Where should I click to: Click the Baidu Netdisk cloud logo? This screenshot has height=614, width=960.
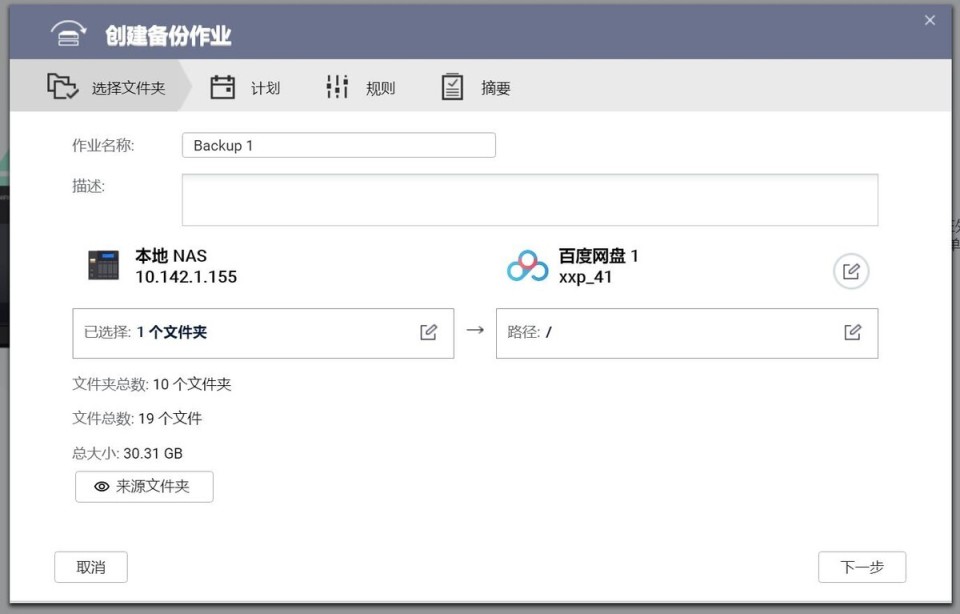(527, 266)
